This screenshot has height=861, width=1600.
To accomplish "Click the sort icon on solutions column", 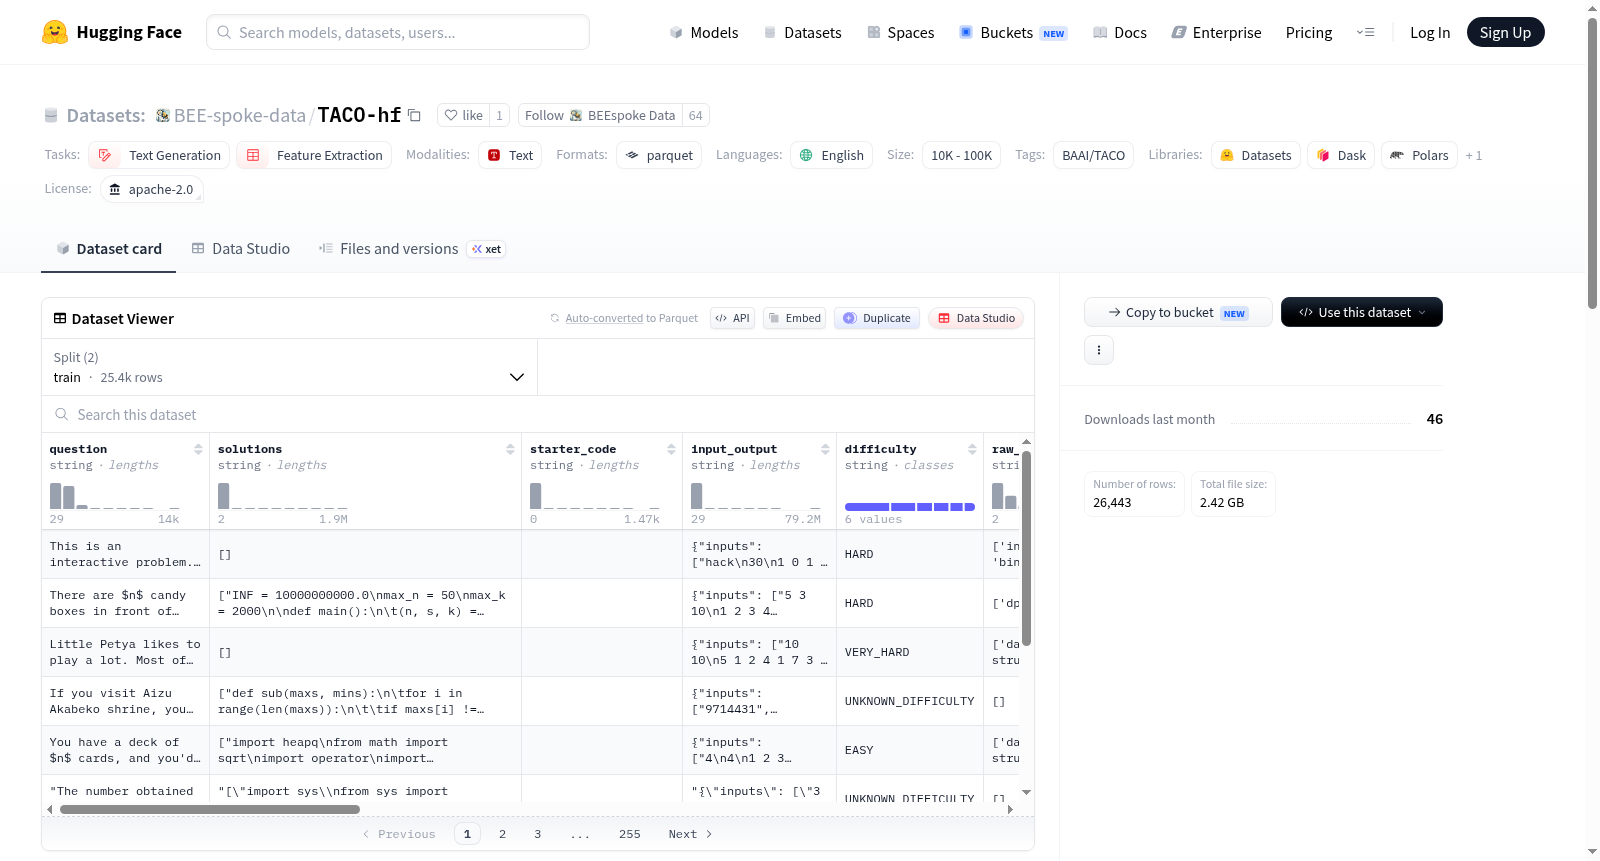I will pos(510,449).
